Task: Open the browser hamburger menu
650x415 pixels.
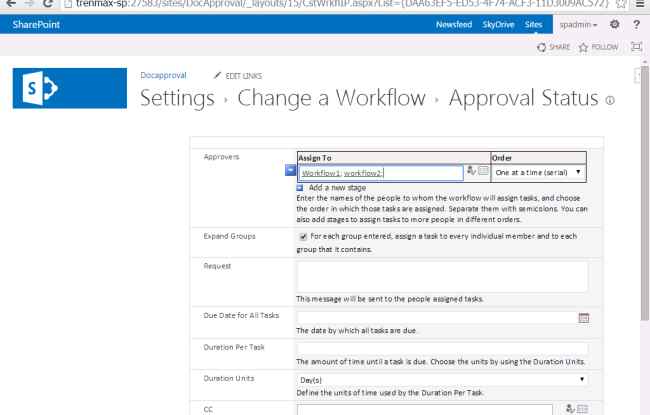Action: 640,4
